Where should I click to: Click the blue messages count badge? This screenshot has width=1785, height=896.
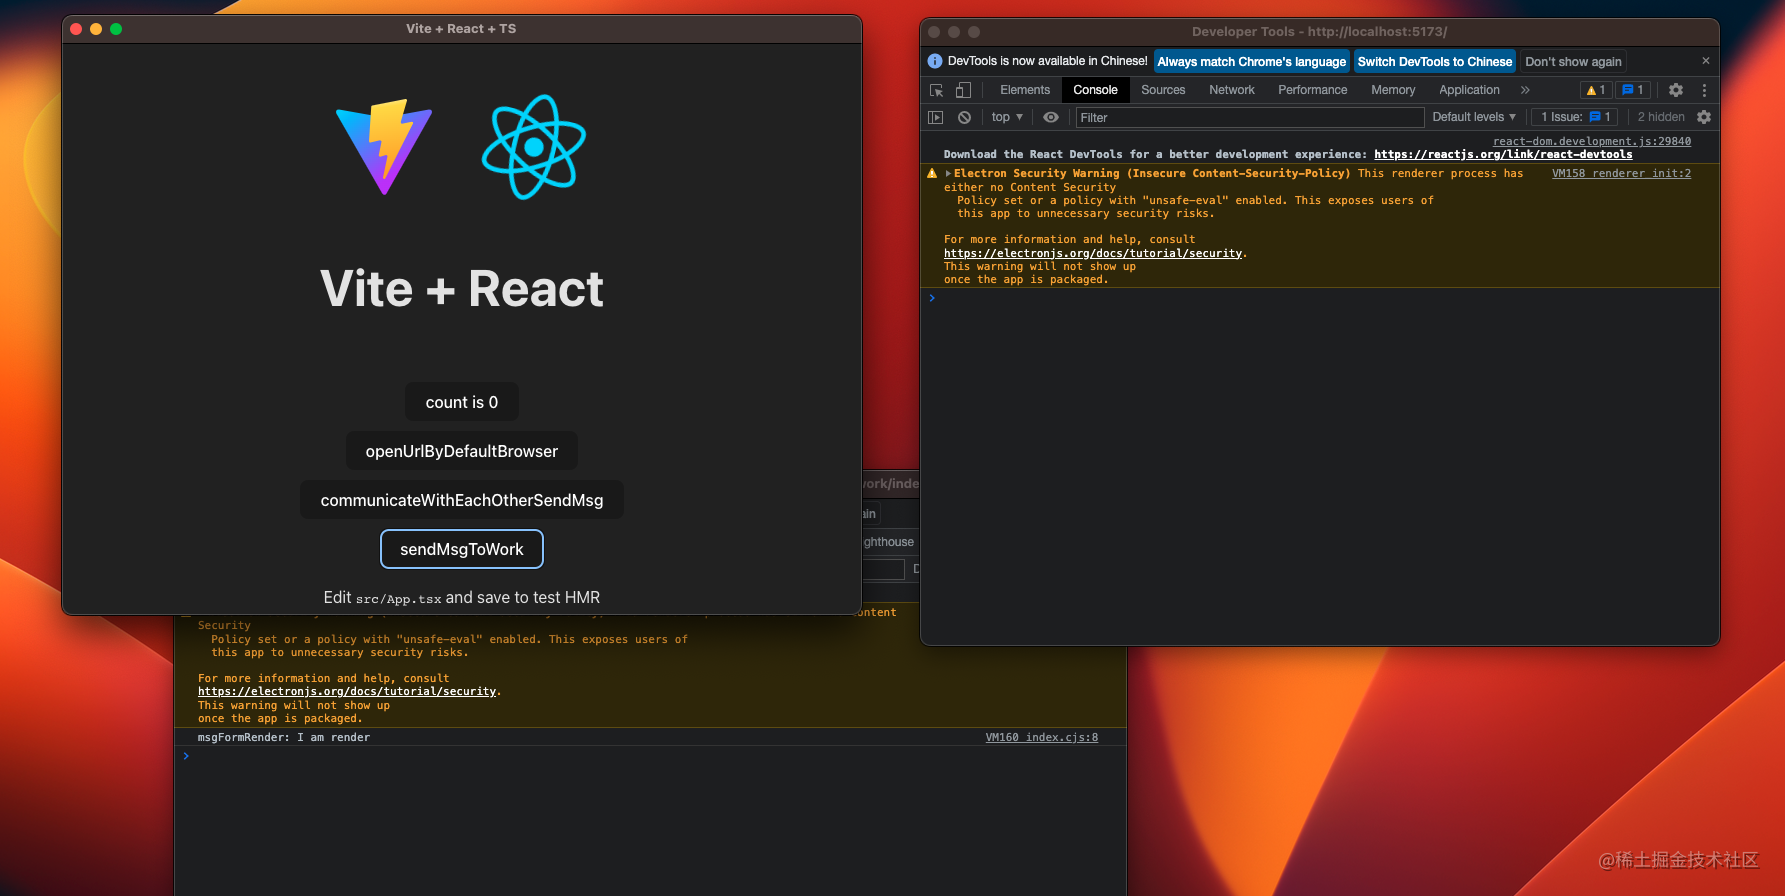tap(1633, 90)
